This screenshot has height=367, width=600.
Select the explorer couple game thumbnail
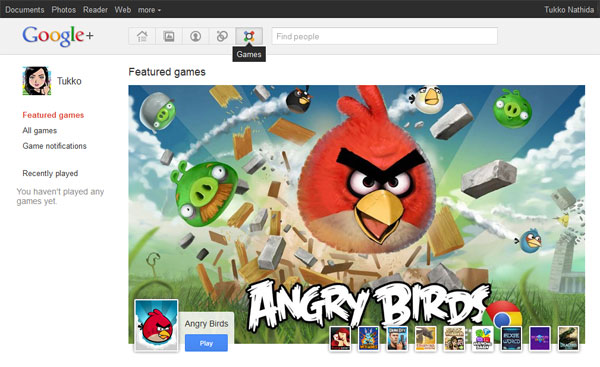(454, 338)
